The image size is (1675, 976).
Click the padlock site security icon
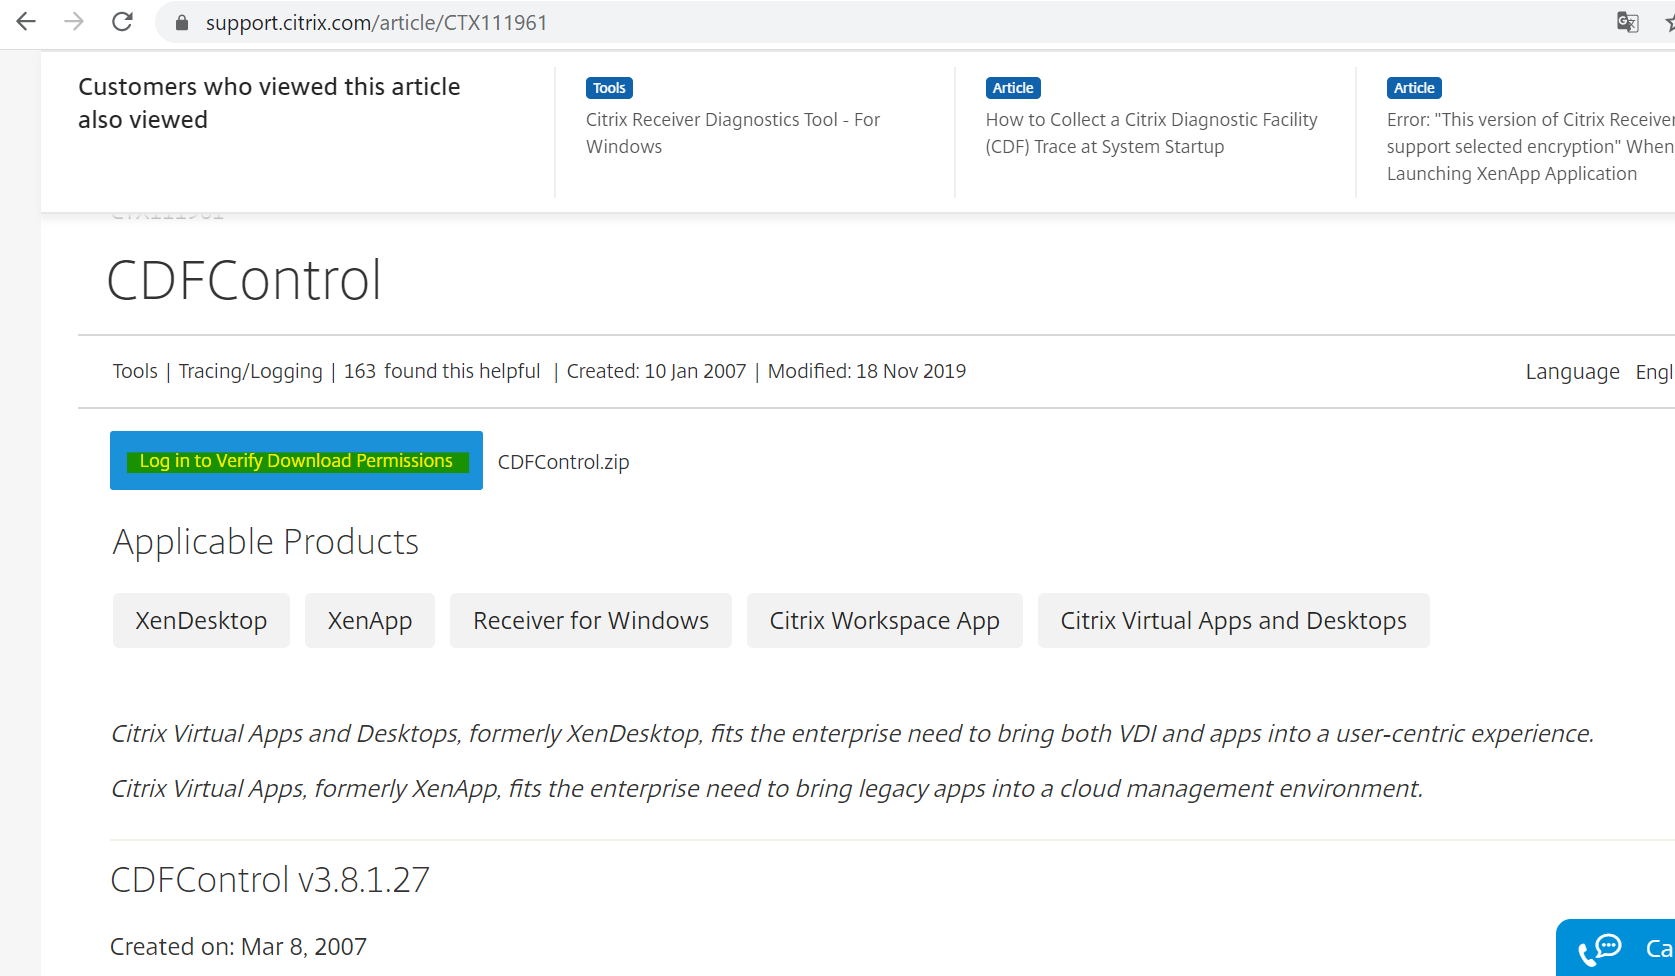[182, 23]
